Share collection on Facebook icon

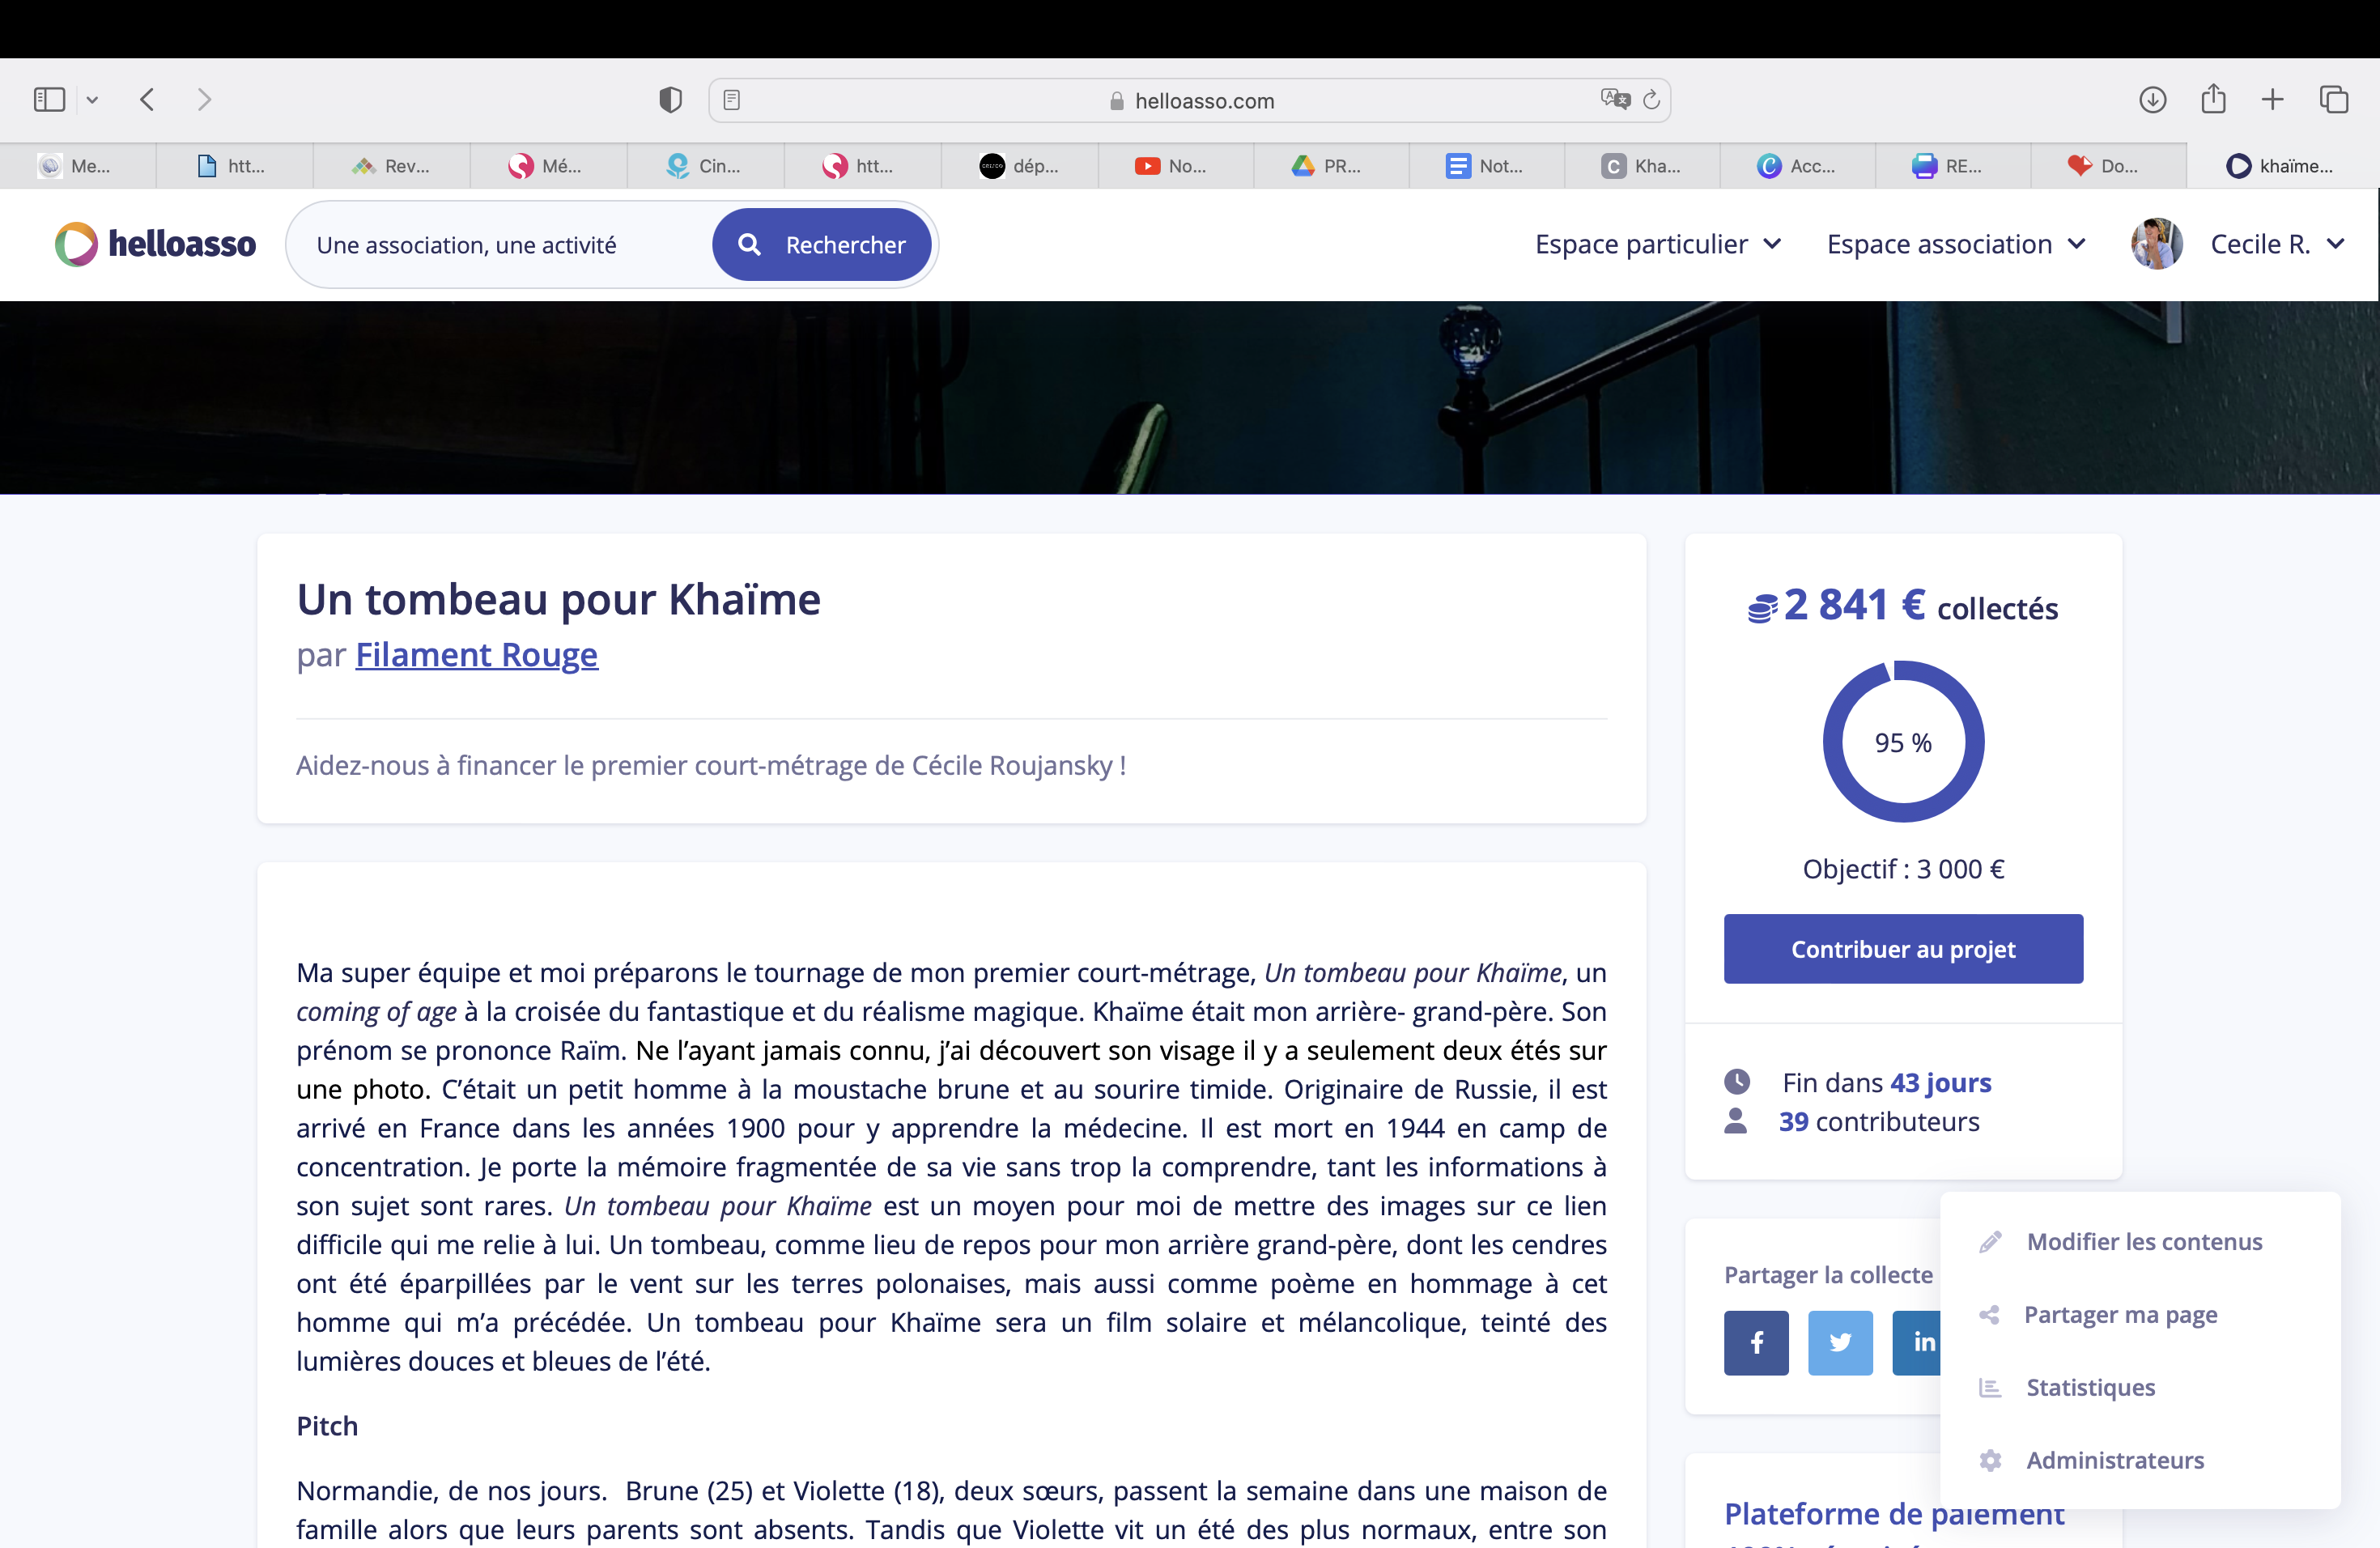click(1756, 1342)
